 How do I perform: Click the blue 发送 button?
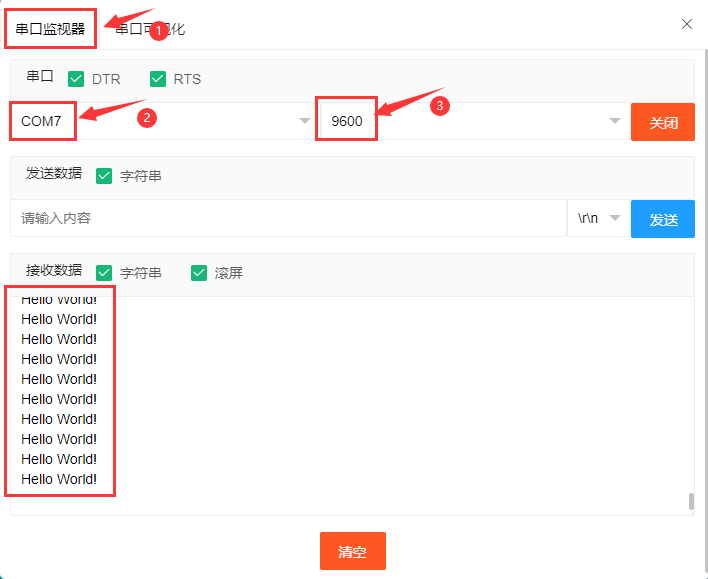coord(663,219)
